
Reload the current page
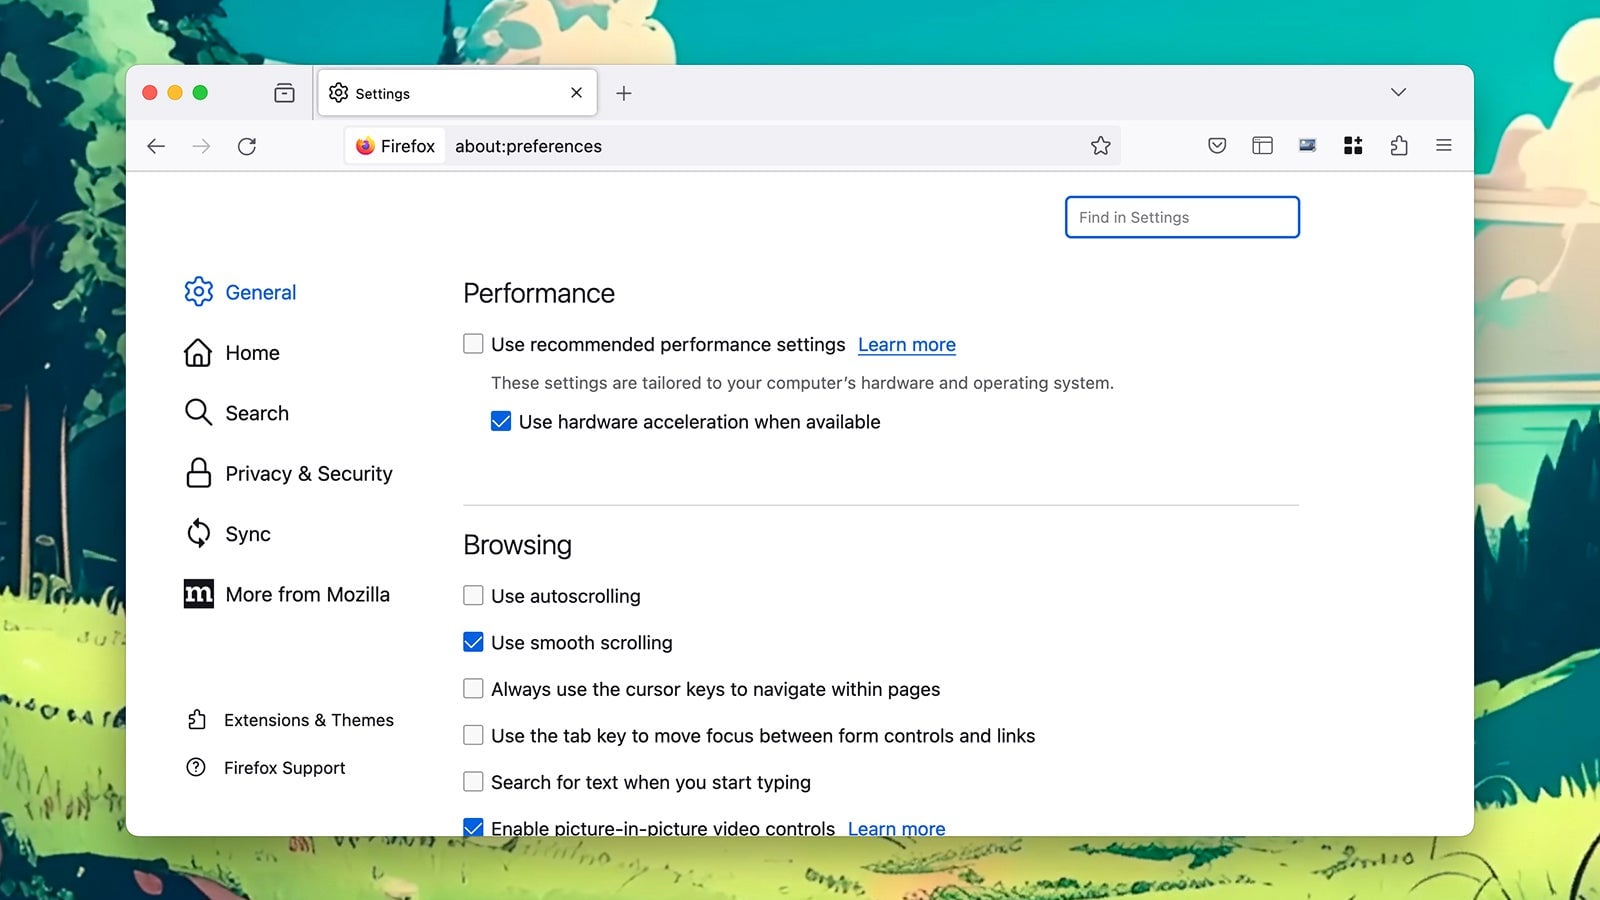(x=248, y=146)
